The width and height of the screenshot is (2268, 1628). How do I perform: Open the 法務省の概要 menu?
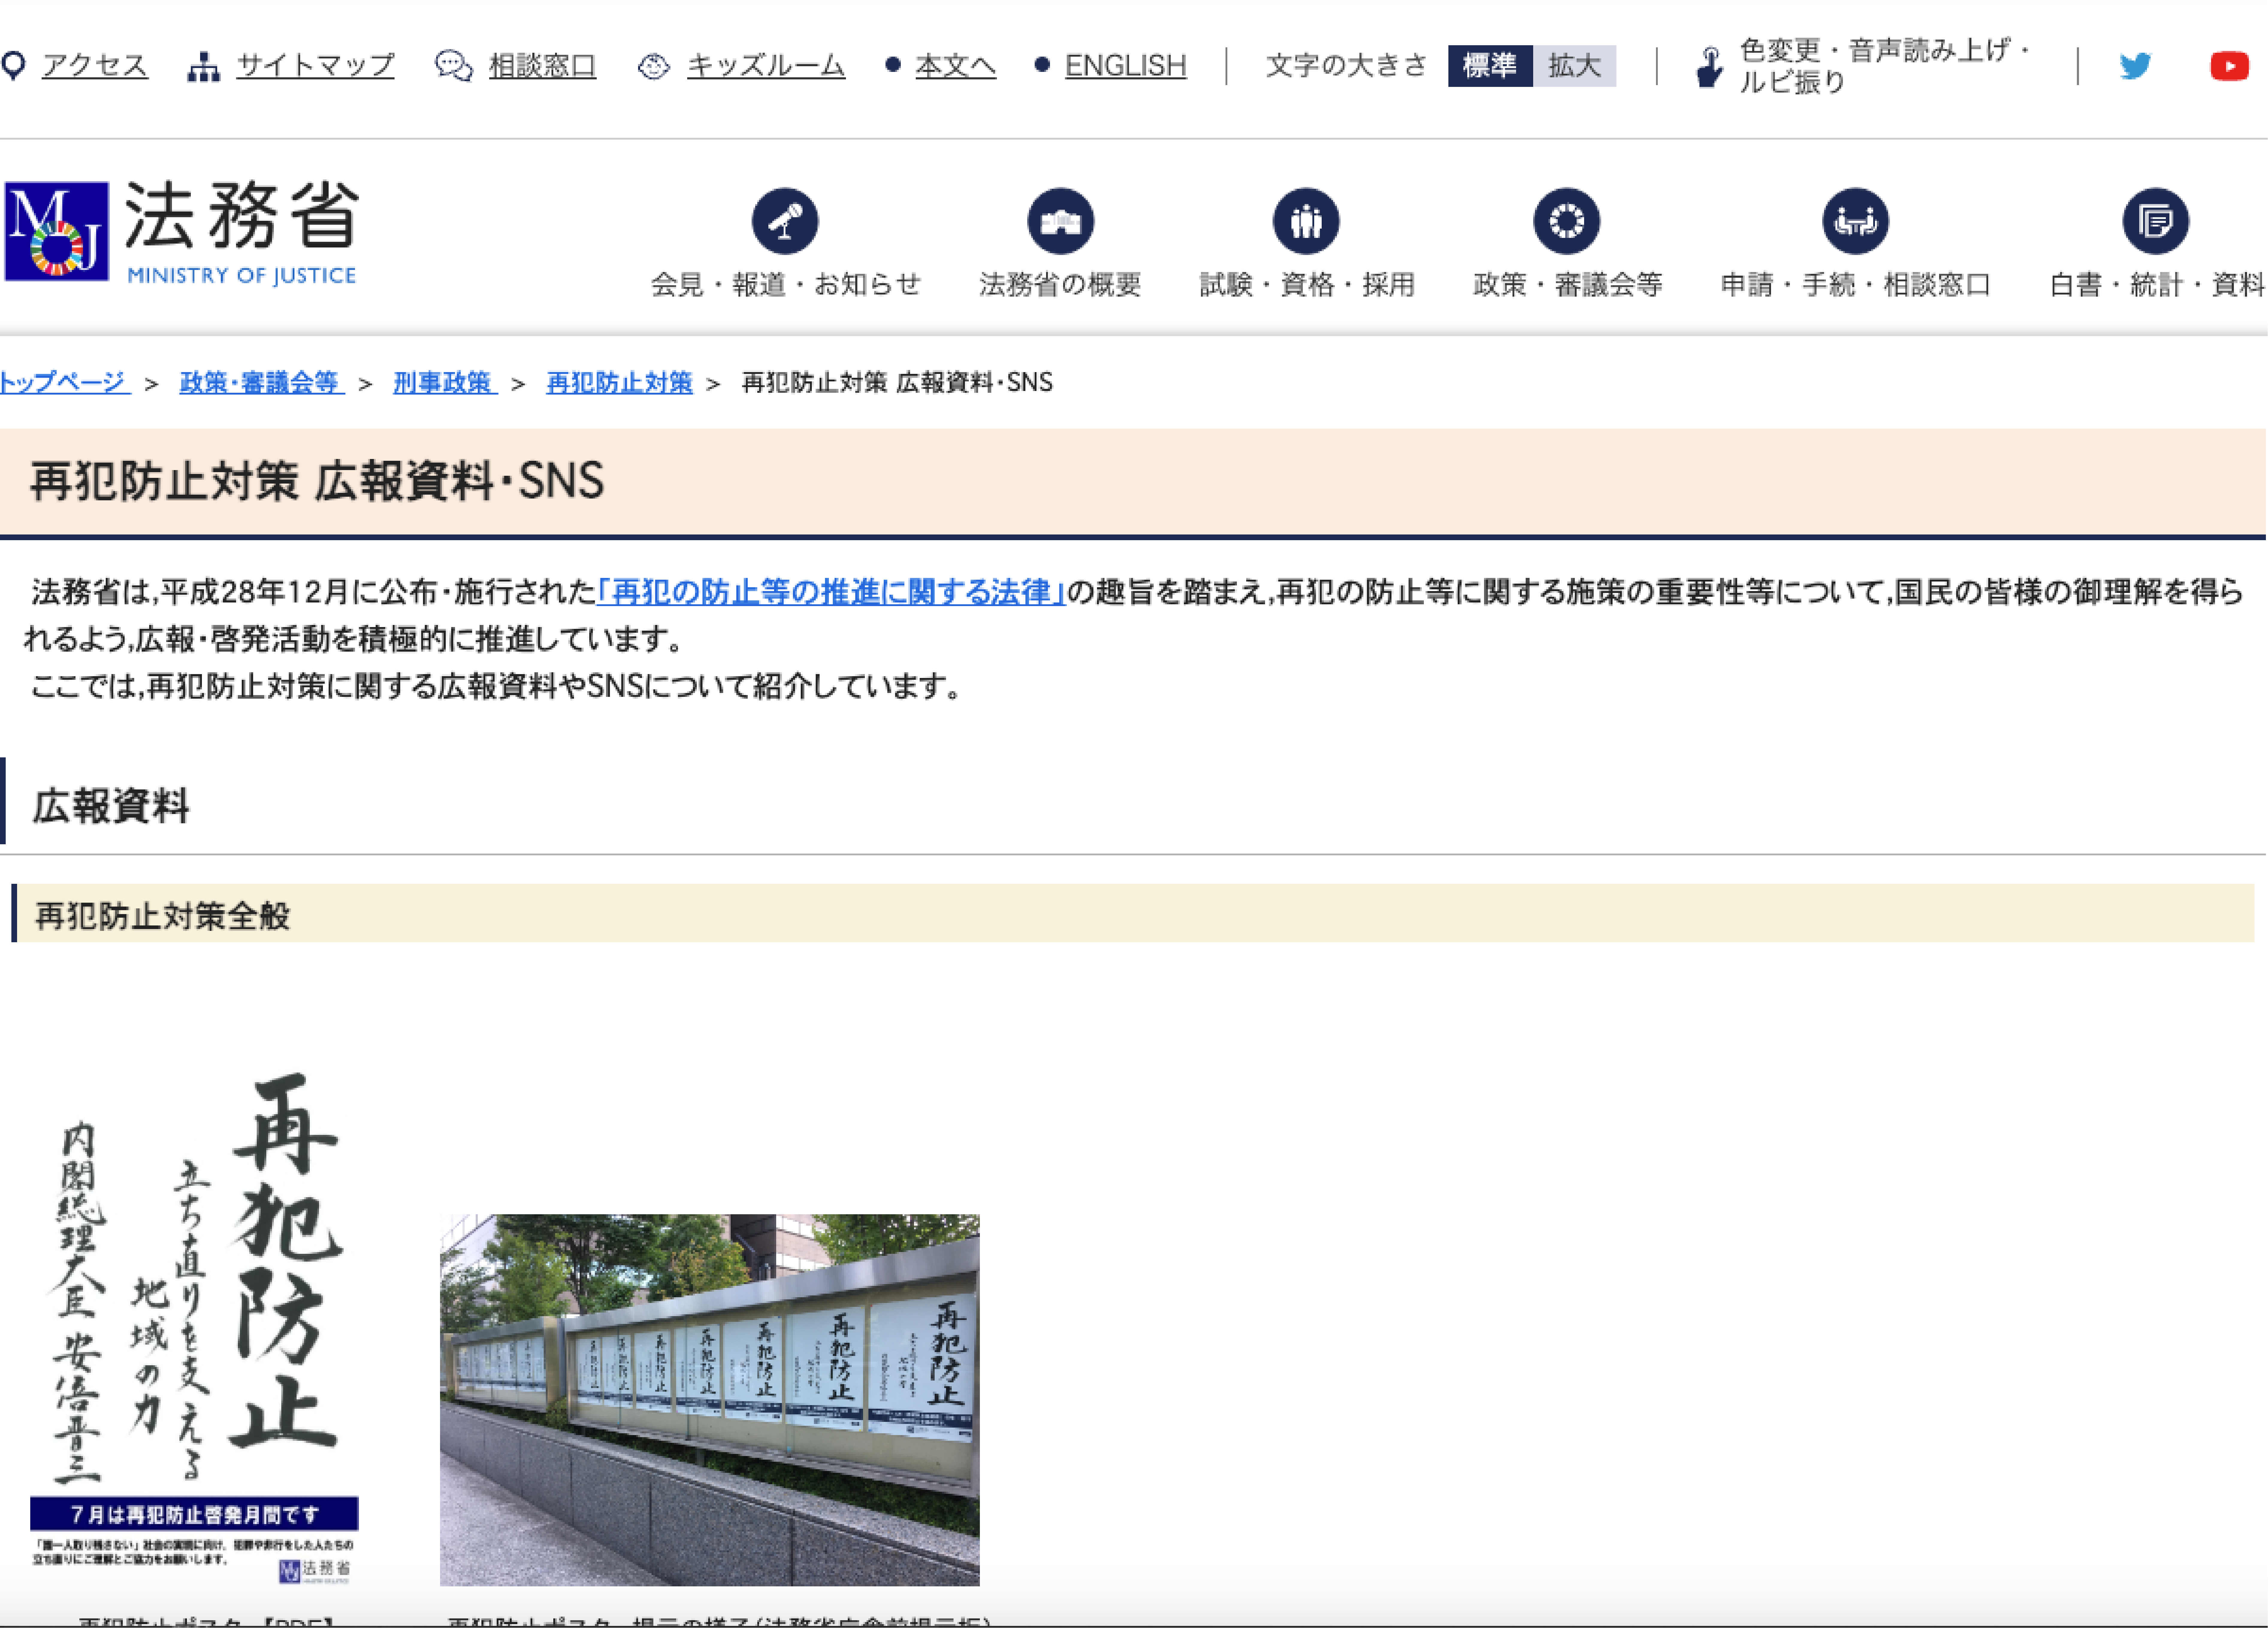tap(1060, 285)
